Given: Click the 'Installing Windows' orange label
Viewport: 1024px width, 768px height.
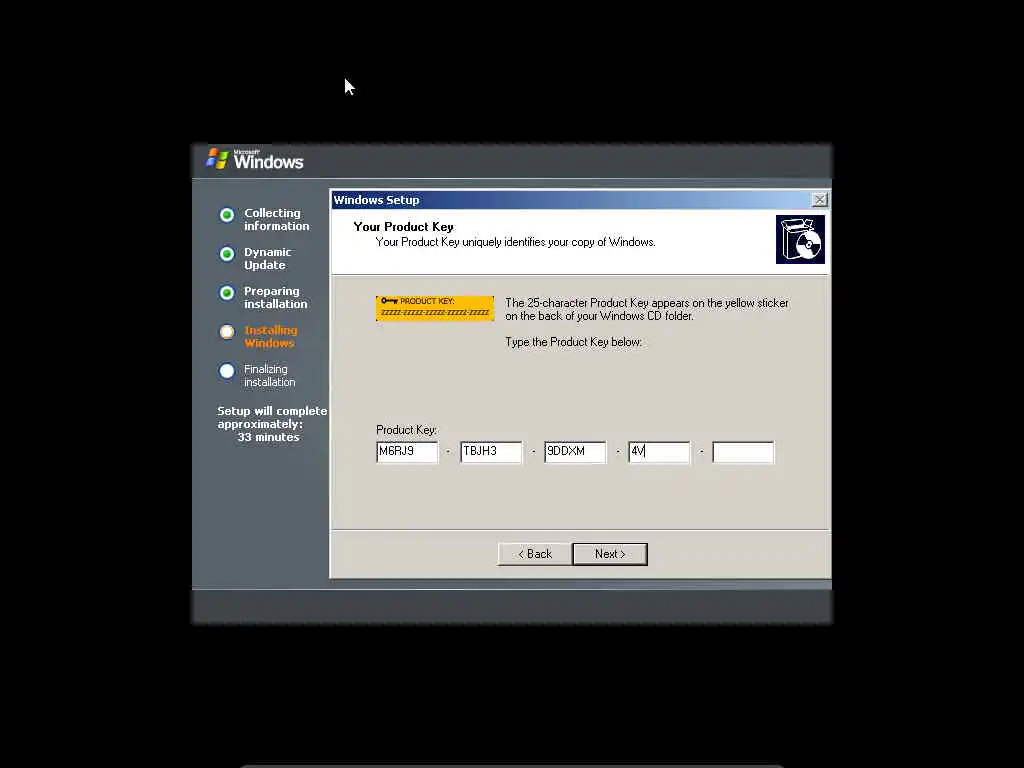Looking at the screenshot, I should [270, 336].
